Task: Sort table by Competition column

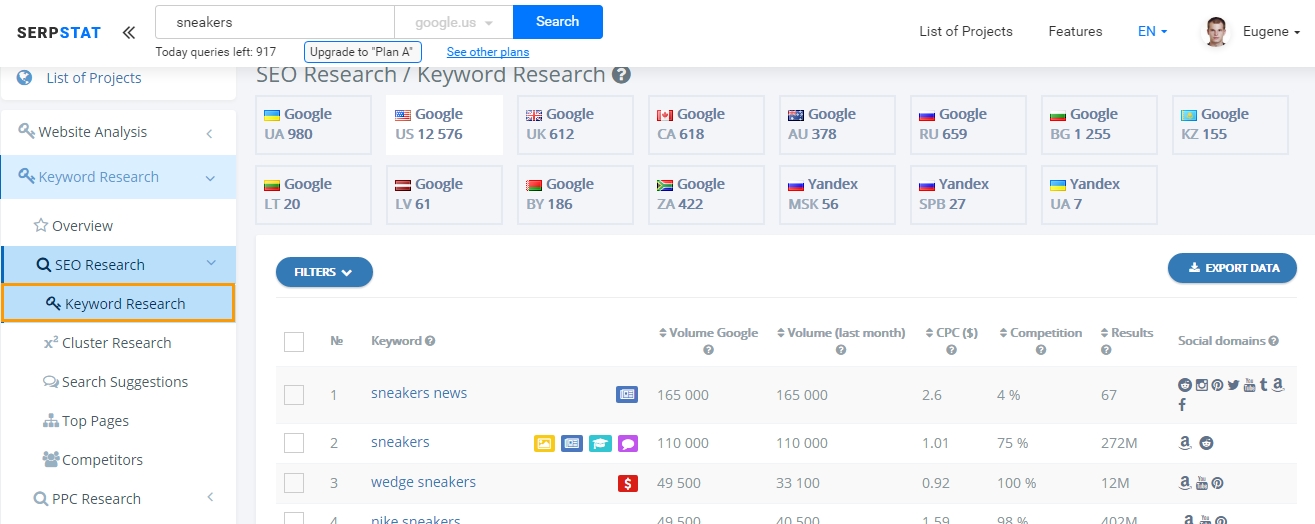Action: coord(1040,333)
